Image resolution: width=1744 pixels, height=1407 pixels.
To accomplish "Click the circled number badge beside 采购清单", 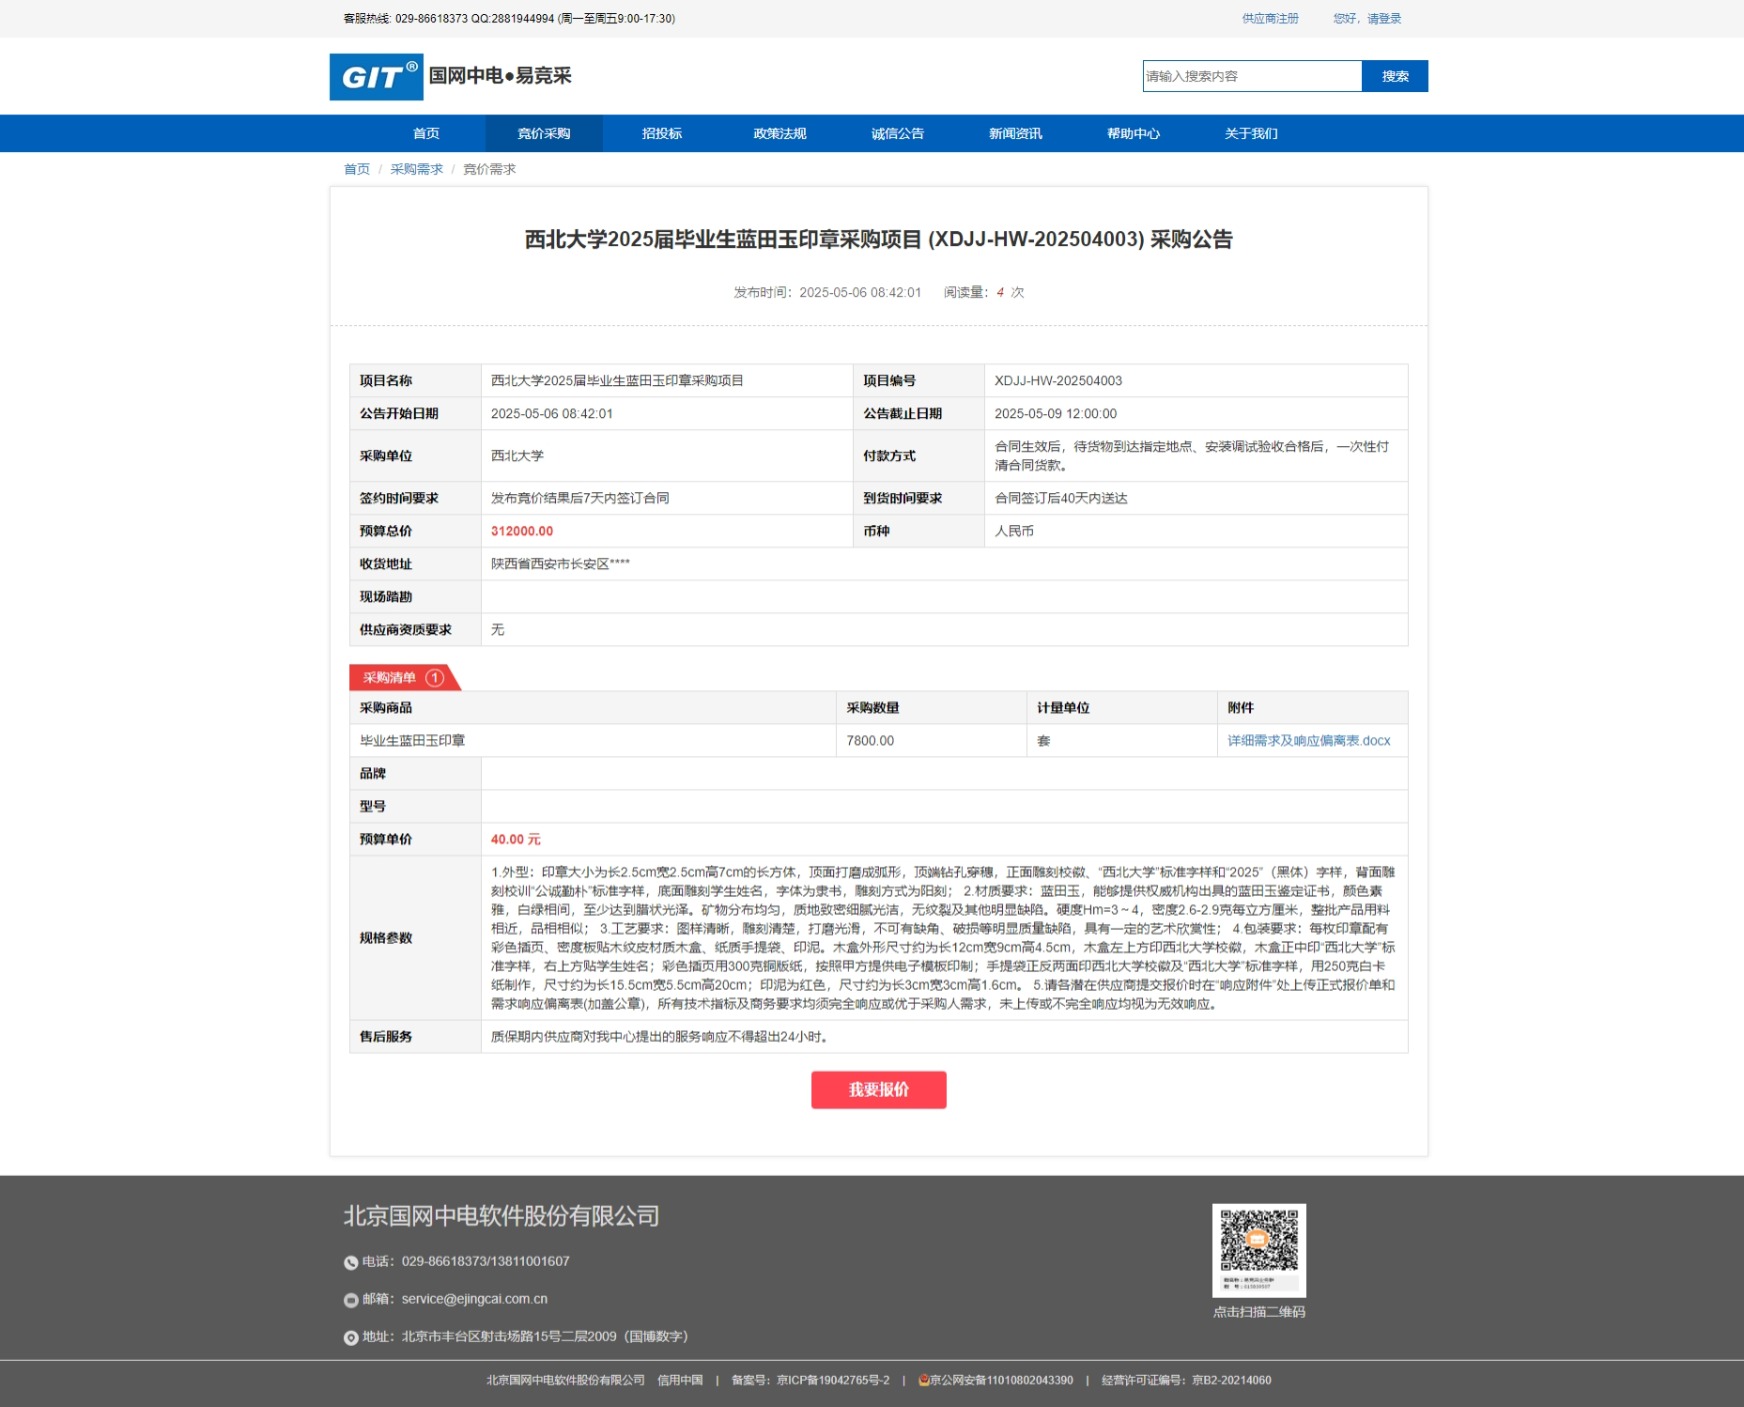I will point(435,678).
